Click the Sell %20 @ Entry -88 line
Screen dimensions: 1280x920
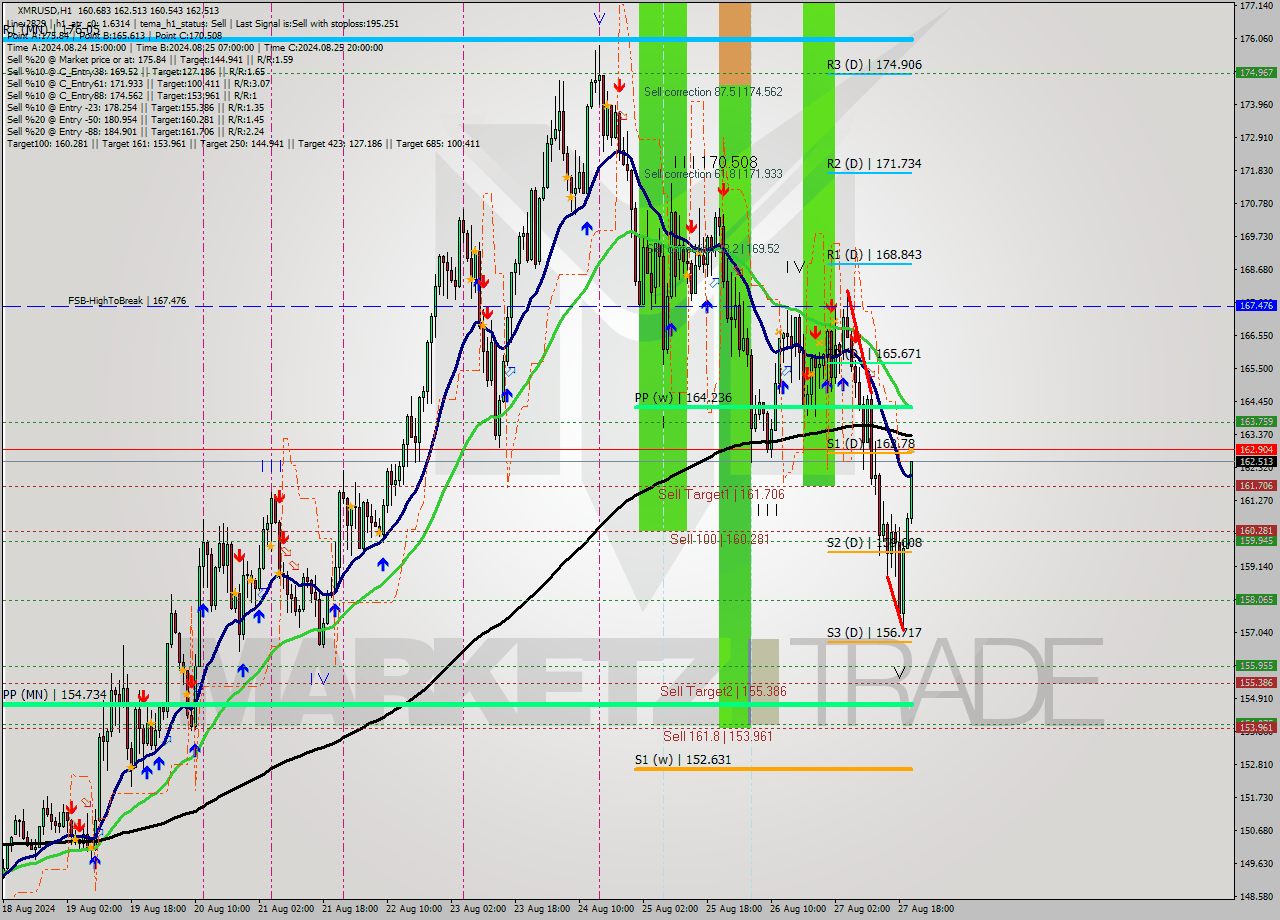(135, 131)
